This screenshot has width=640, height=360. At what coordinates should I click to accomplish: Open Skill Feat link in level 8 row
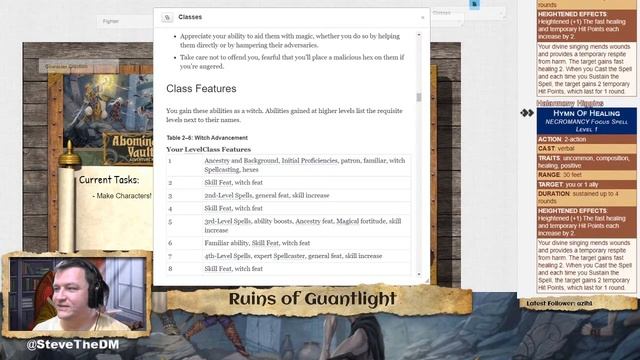(x=218, y=269)
